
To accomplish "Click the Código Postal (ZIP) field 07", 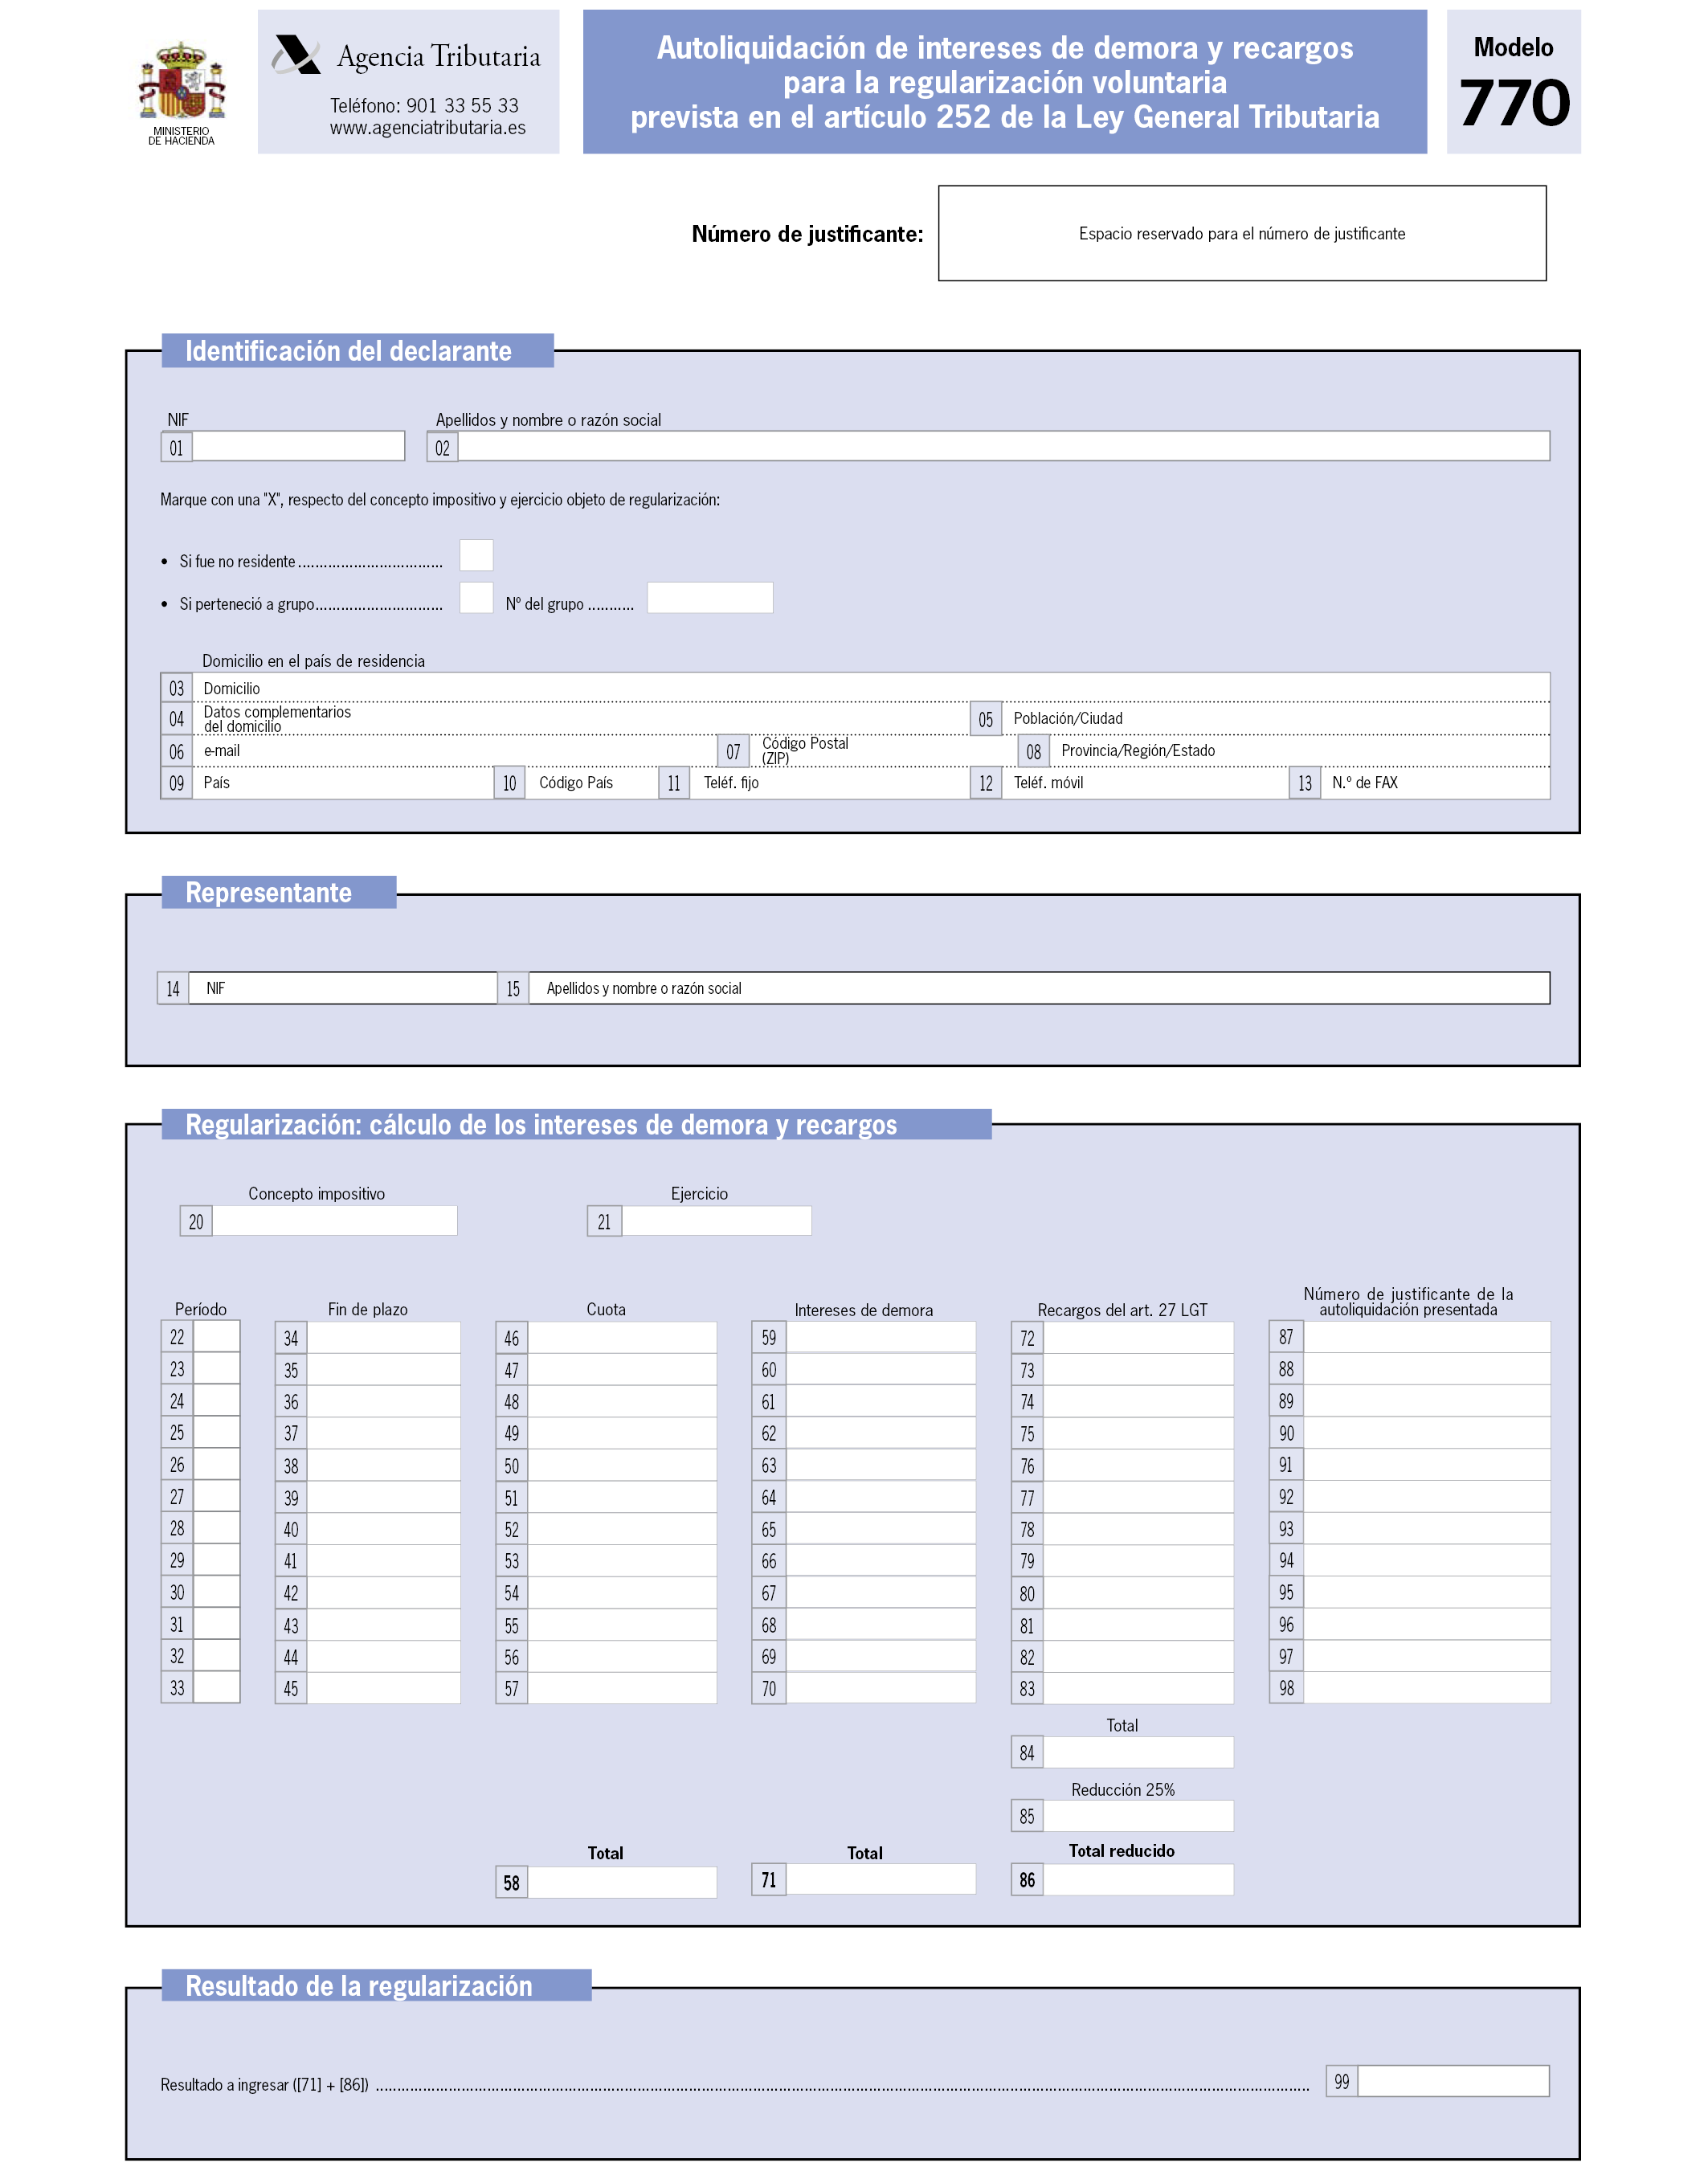I will pos(884,751).
